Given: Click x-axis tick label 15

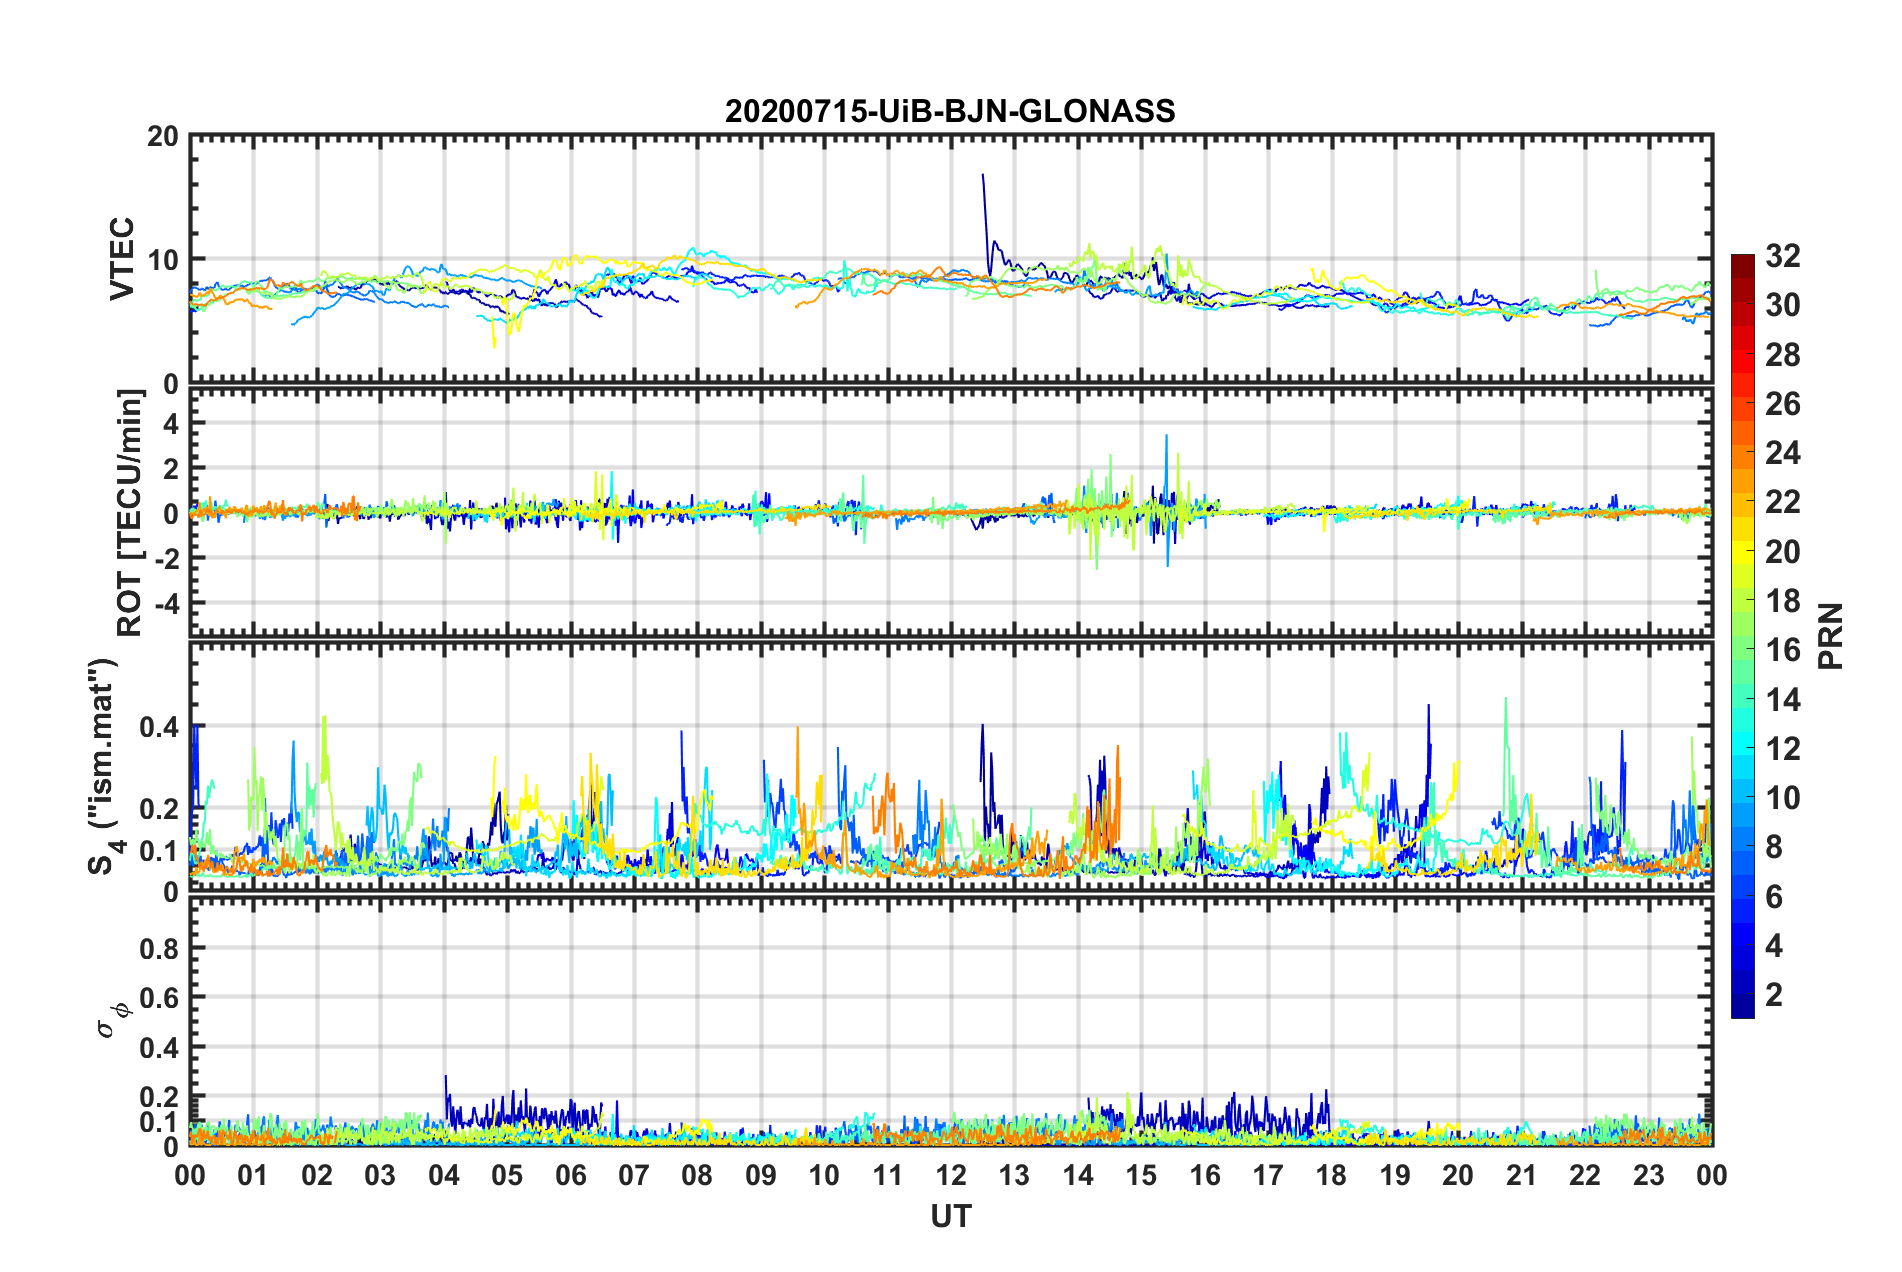Looking at the screenshot, I should [x=1141, y=1175].
